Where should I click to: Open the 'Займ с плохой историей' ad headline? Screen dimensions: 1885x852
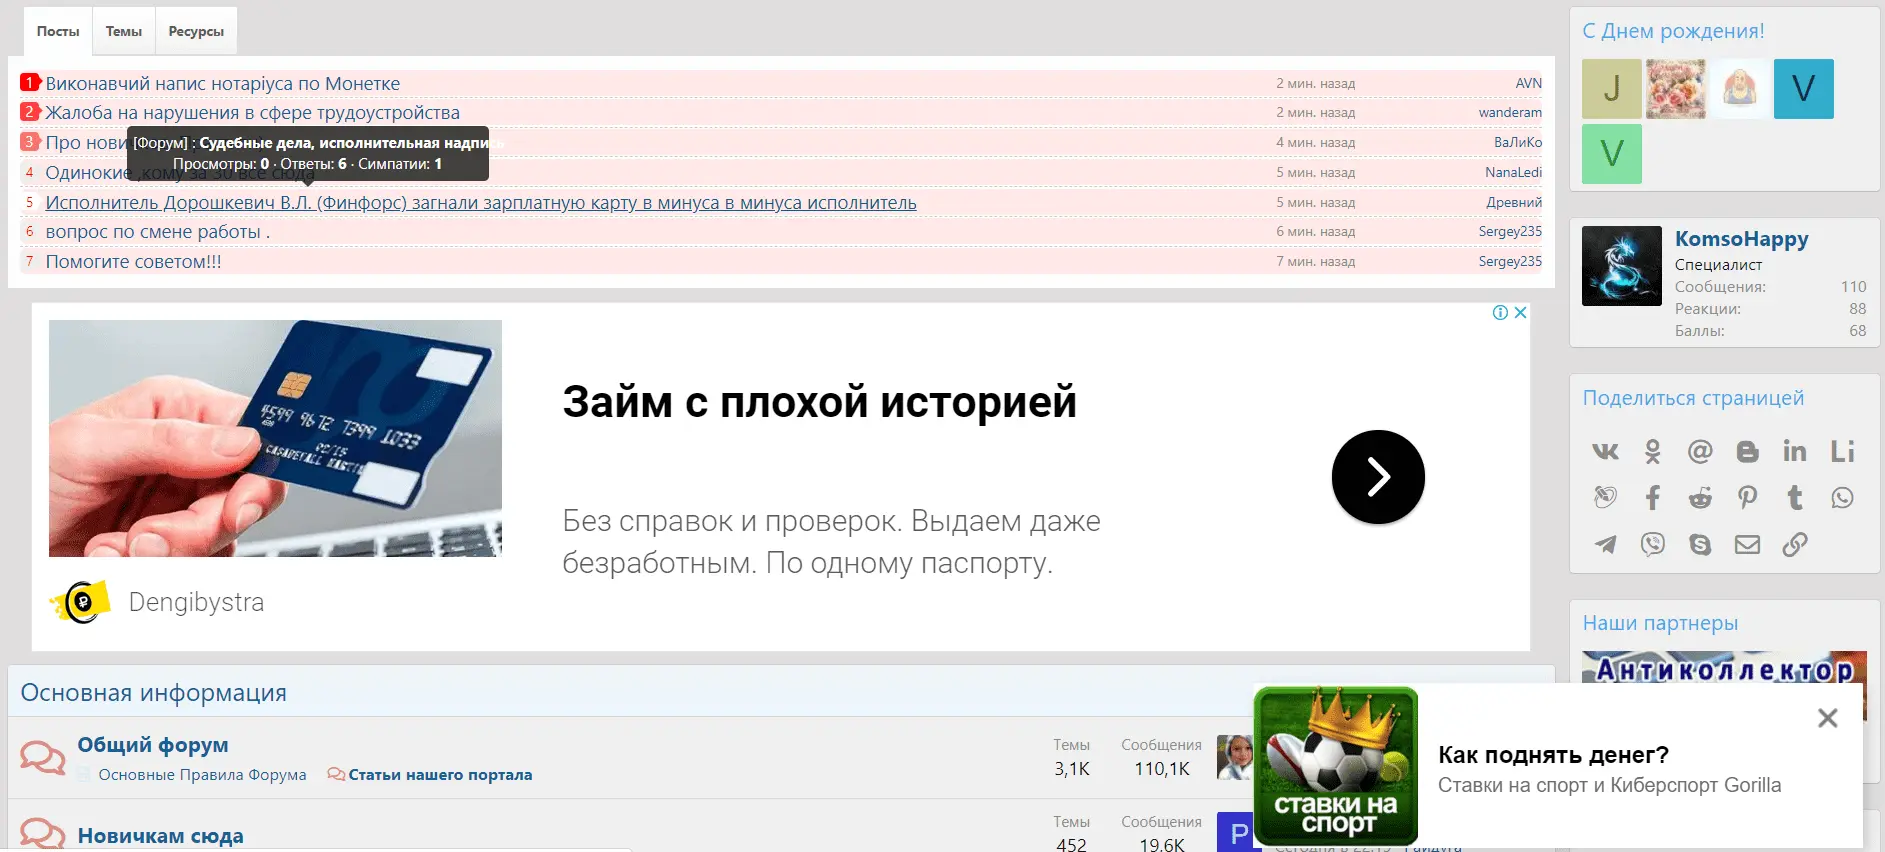click(x=819, y=402)
